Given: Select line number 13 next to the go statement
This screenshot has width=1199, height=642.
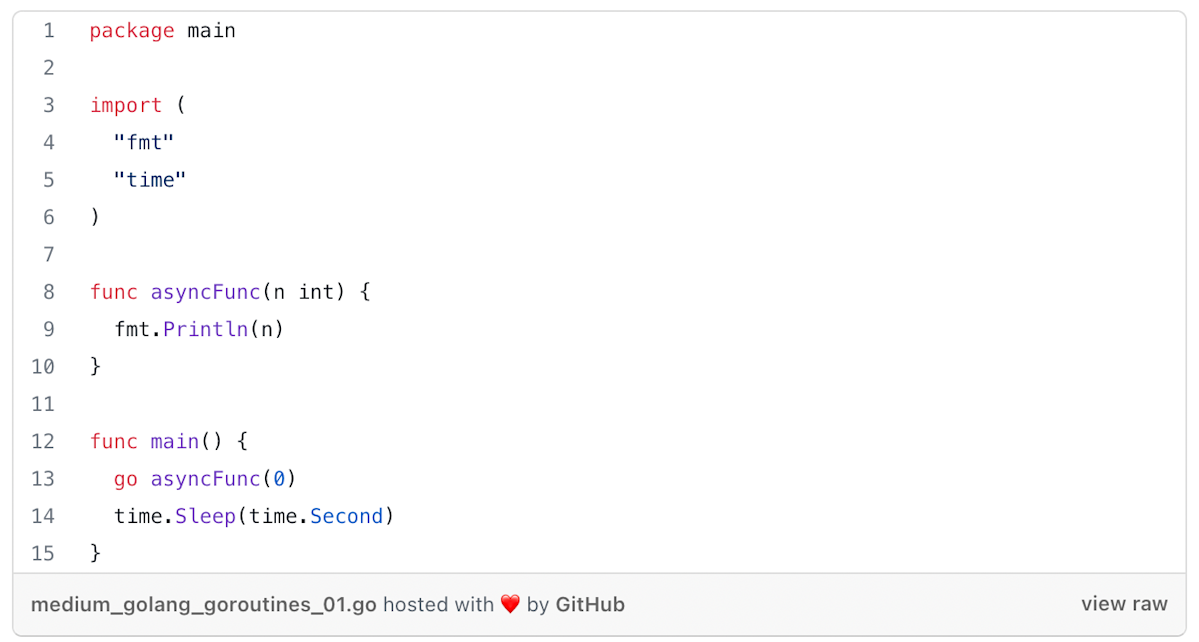Looking at the screenshot, I should coord(43,478).
